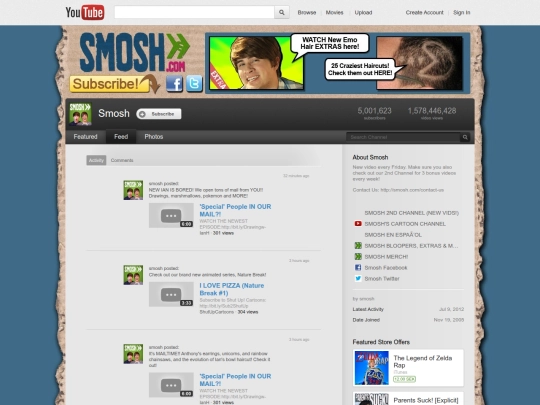The height and width of the screenshot is (405, 540).
Task: Click avatar on the 32 minutes ago post
Action: [x=133, y=190]
